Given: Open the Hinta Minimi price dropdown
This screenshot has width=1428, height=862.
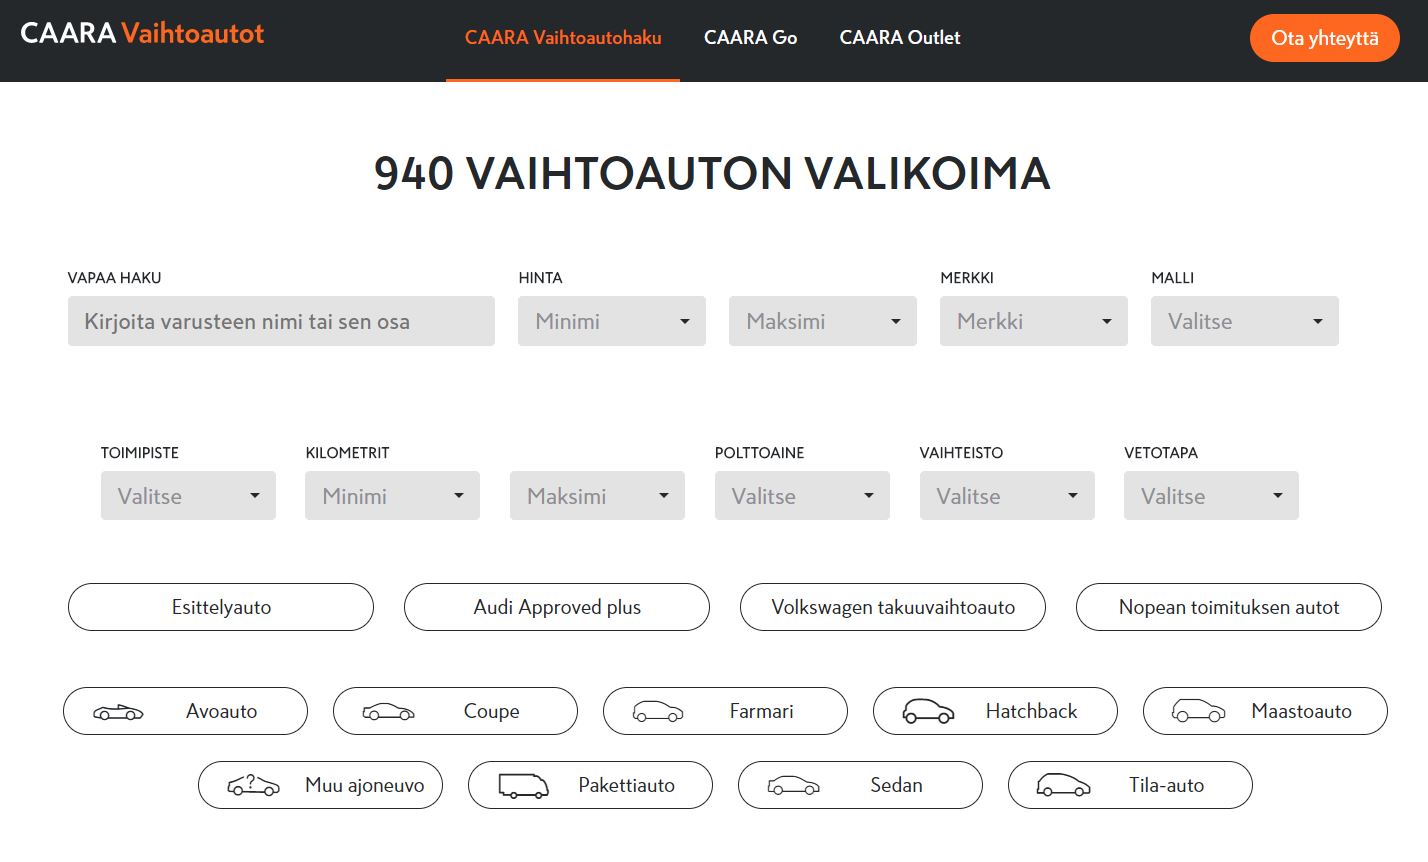Looking at the screenshot, I should pos(611,321).
